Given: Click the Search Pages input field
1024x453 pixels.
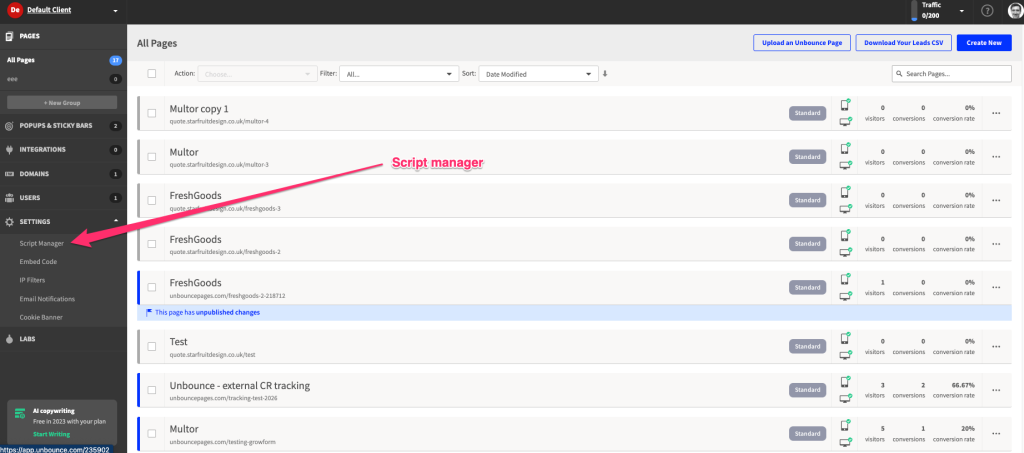Looking at the screenshot, I should tap(952, 74).
